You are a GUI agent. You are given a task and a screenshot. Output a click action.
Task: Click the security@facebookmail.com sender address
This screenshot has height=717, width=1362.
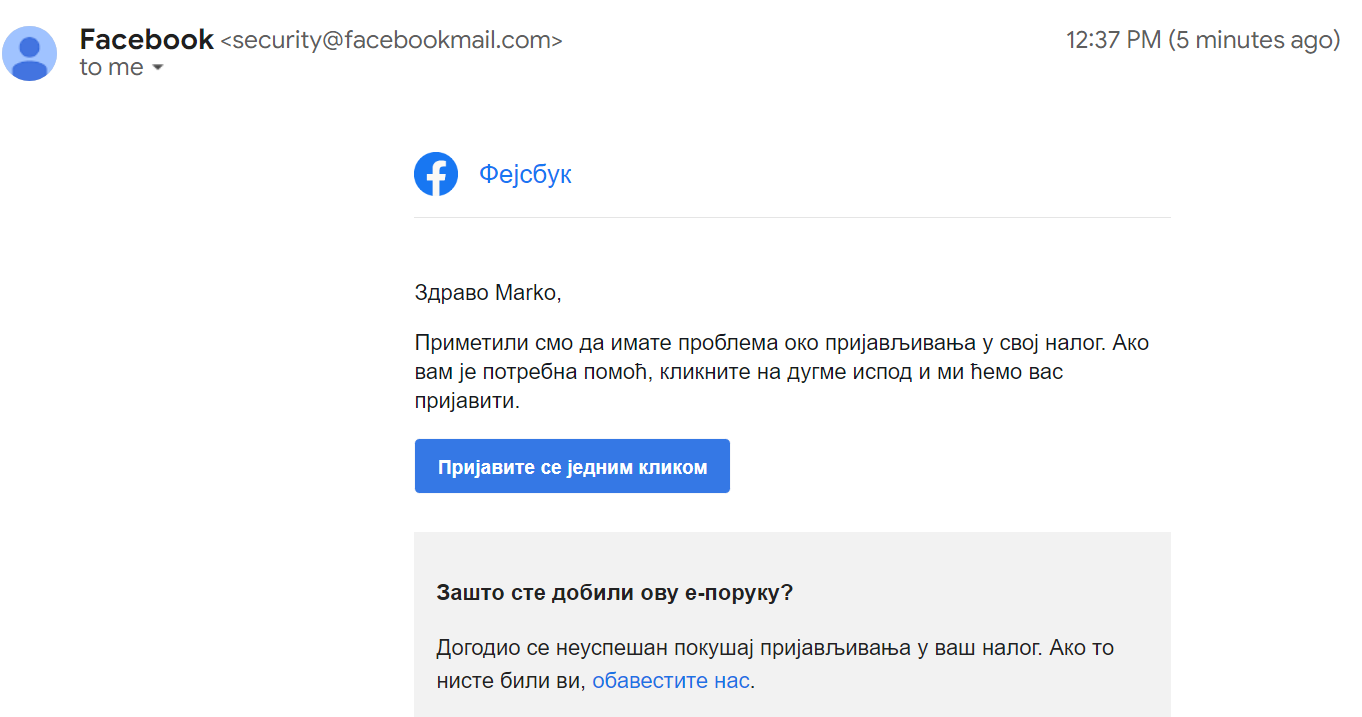[391, 41]
